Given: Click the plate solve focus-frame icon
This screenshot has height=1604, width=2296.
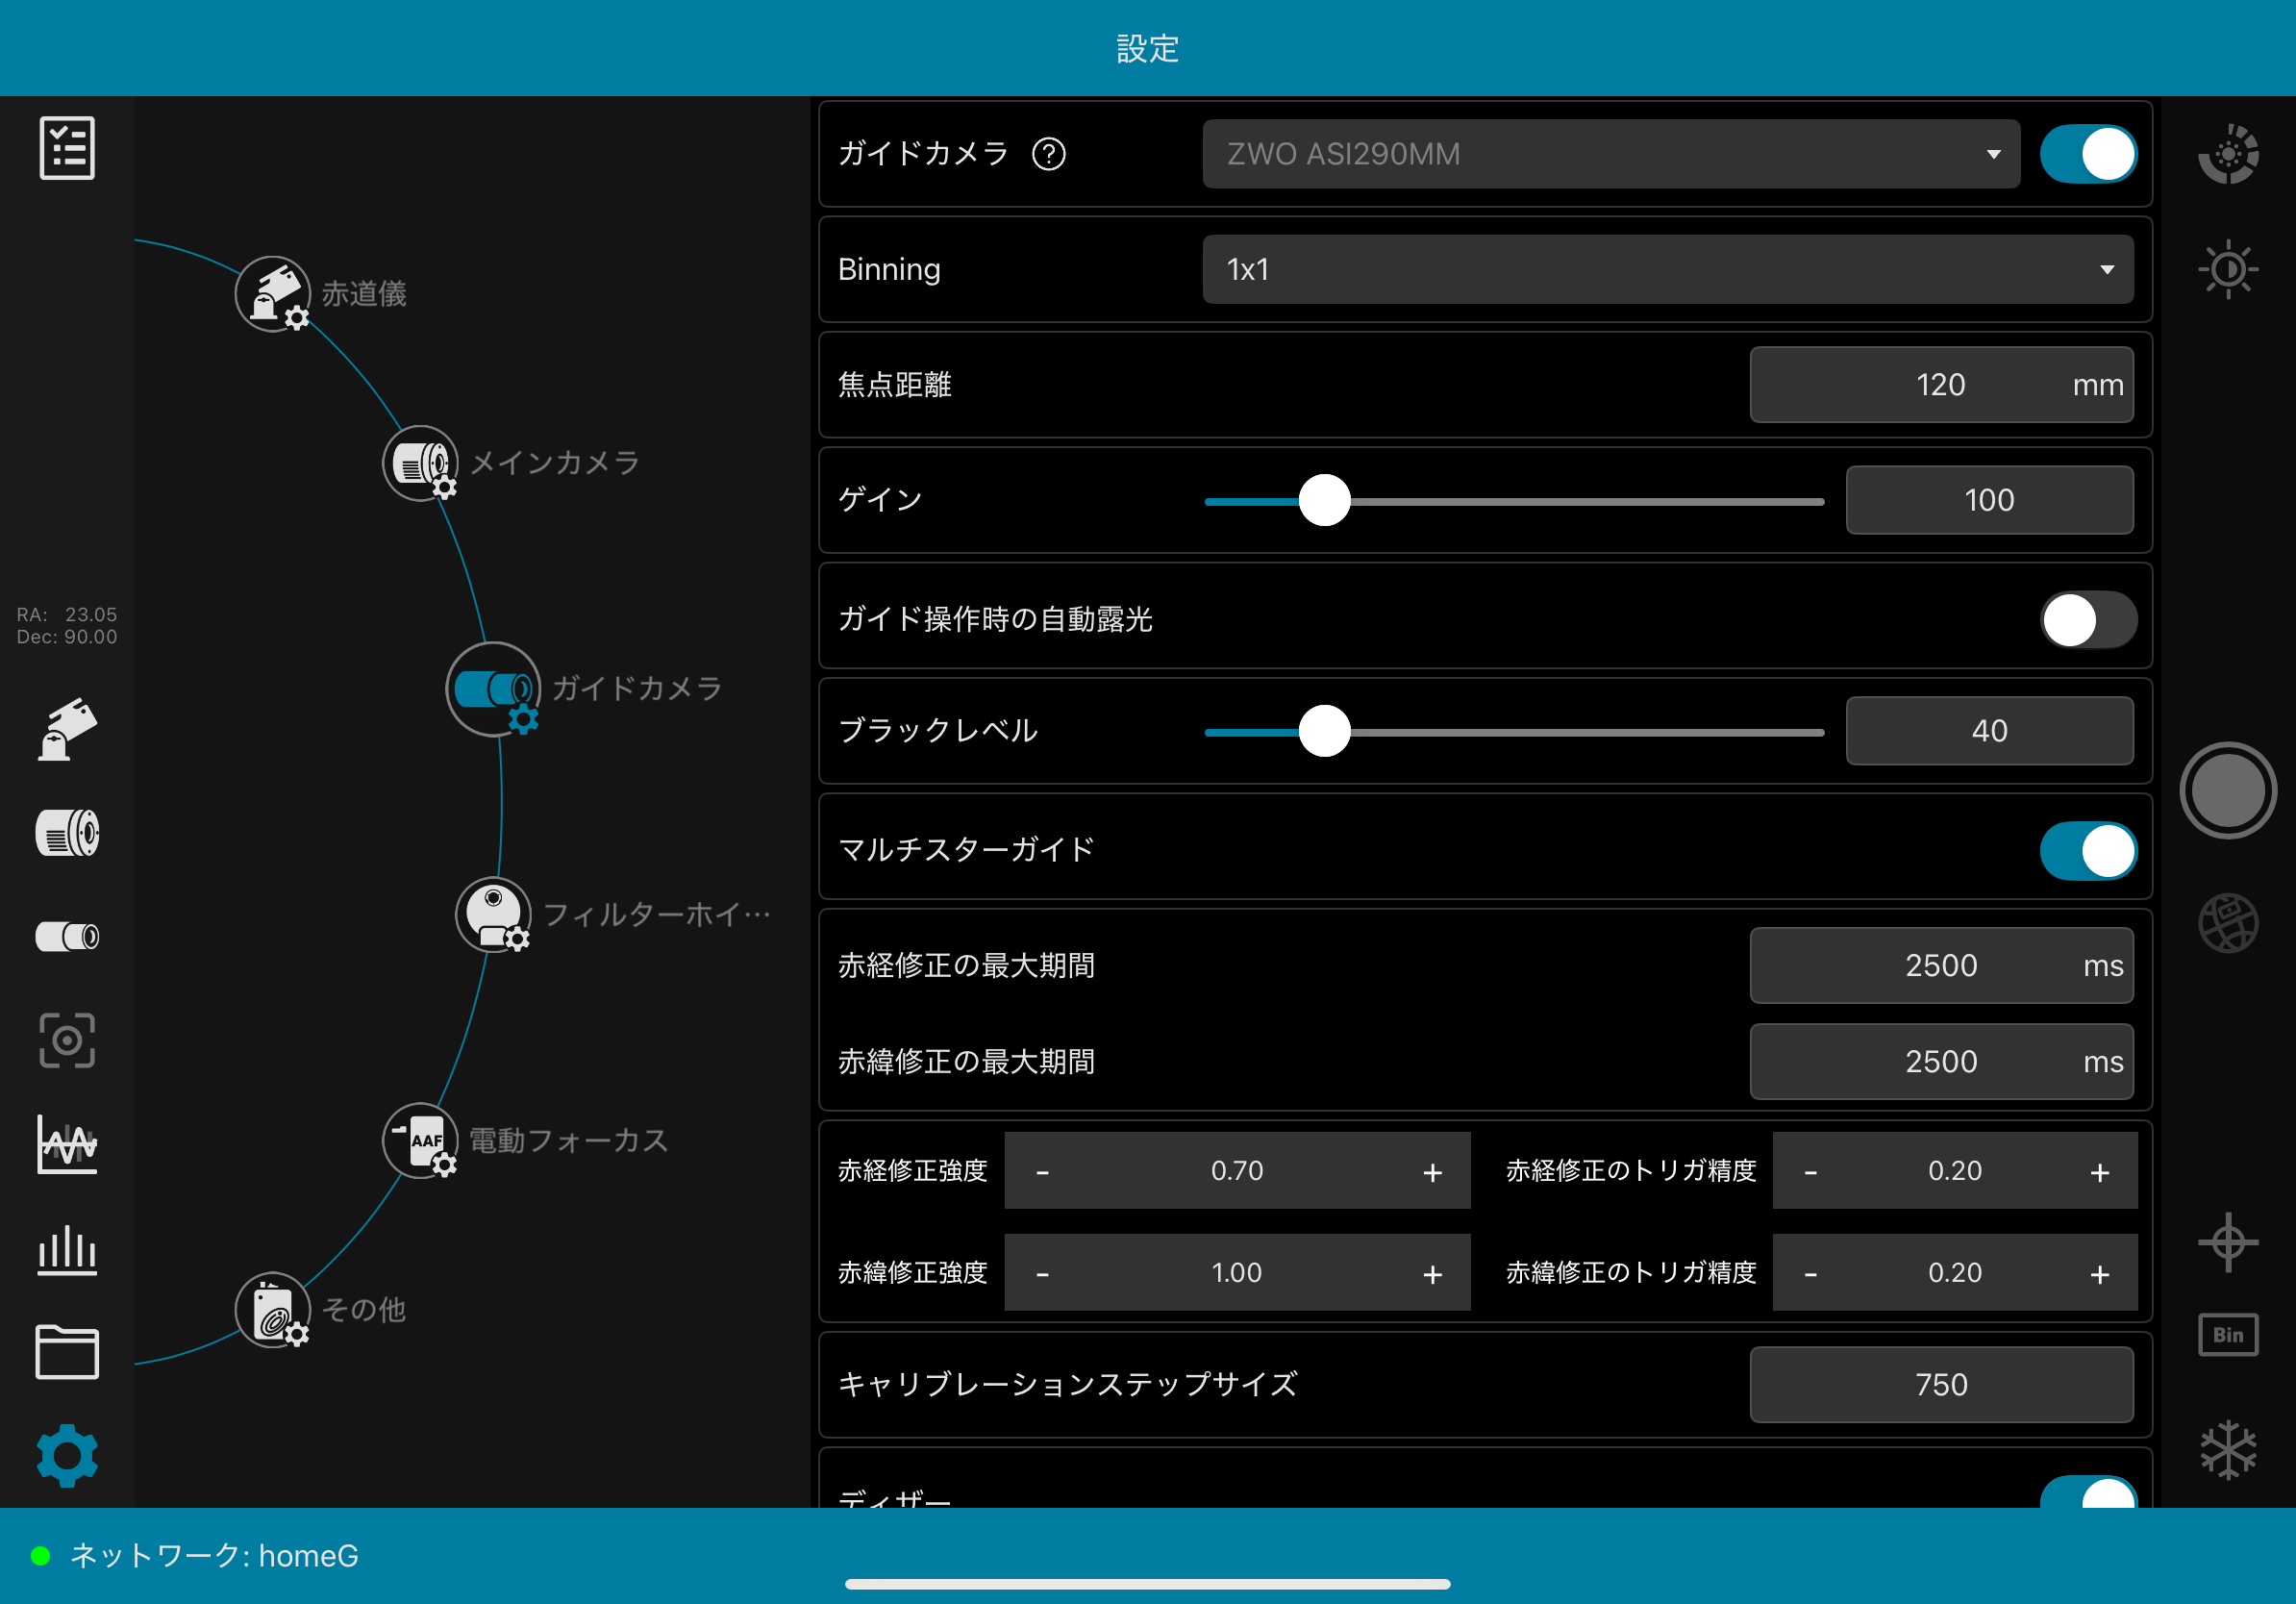Looking at the screenshot, I should coord(67,1040).
